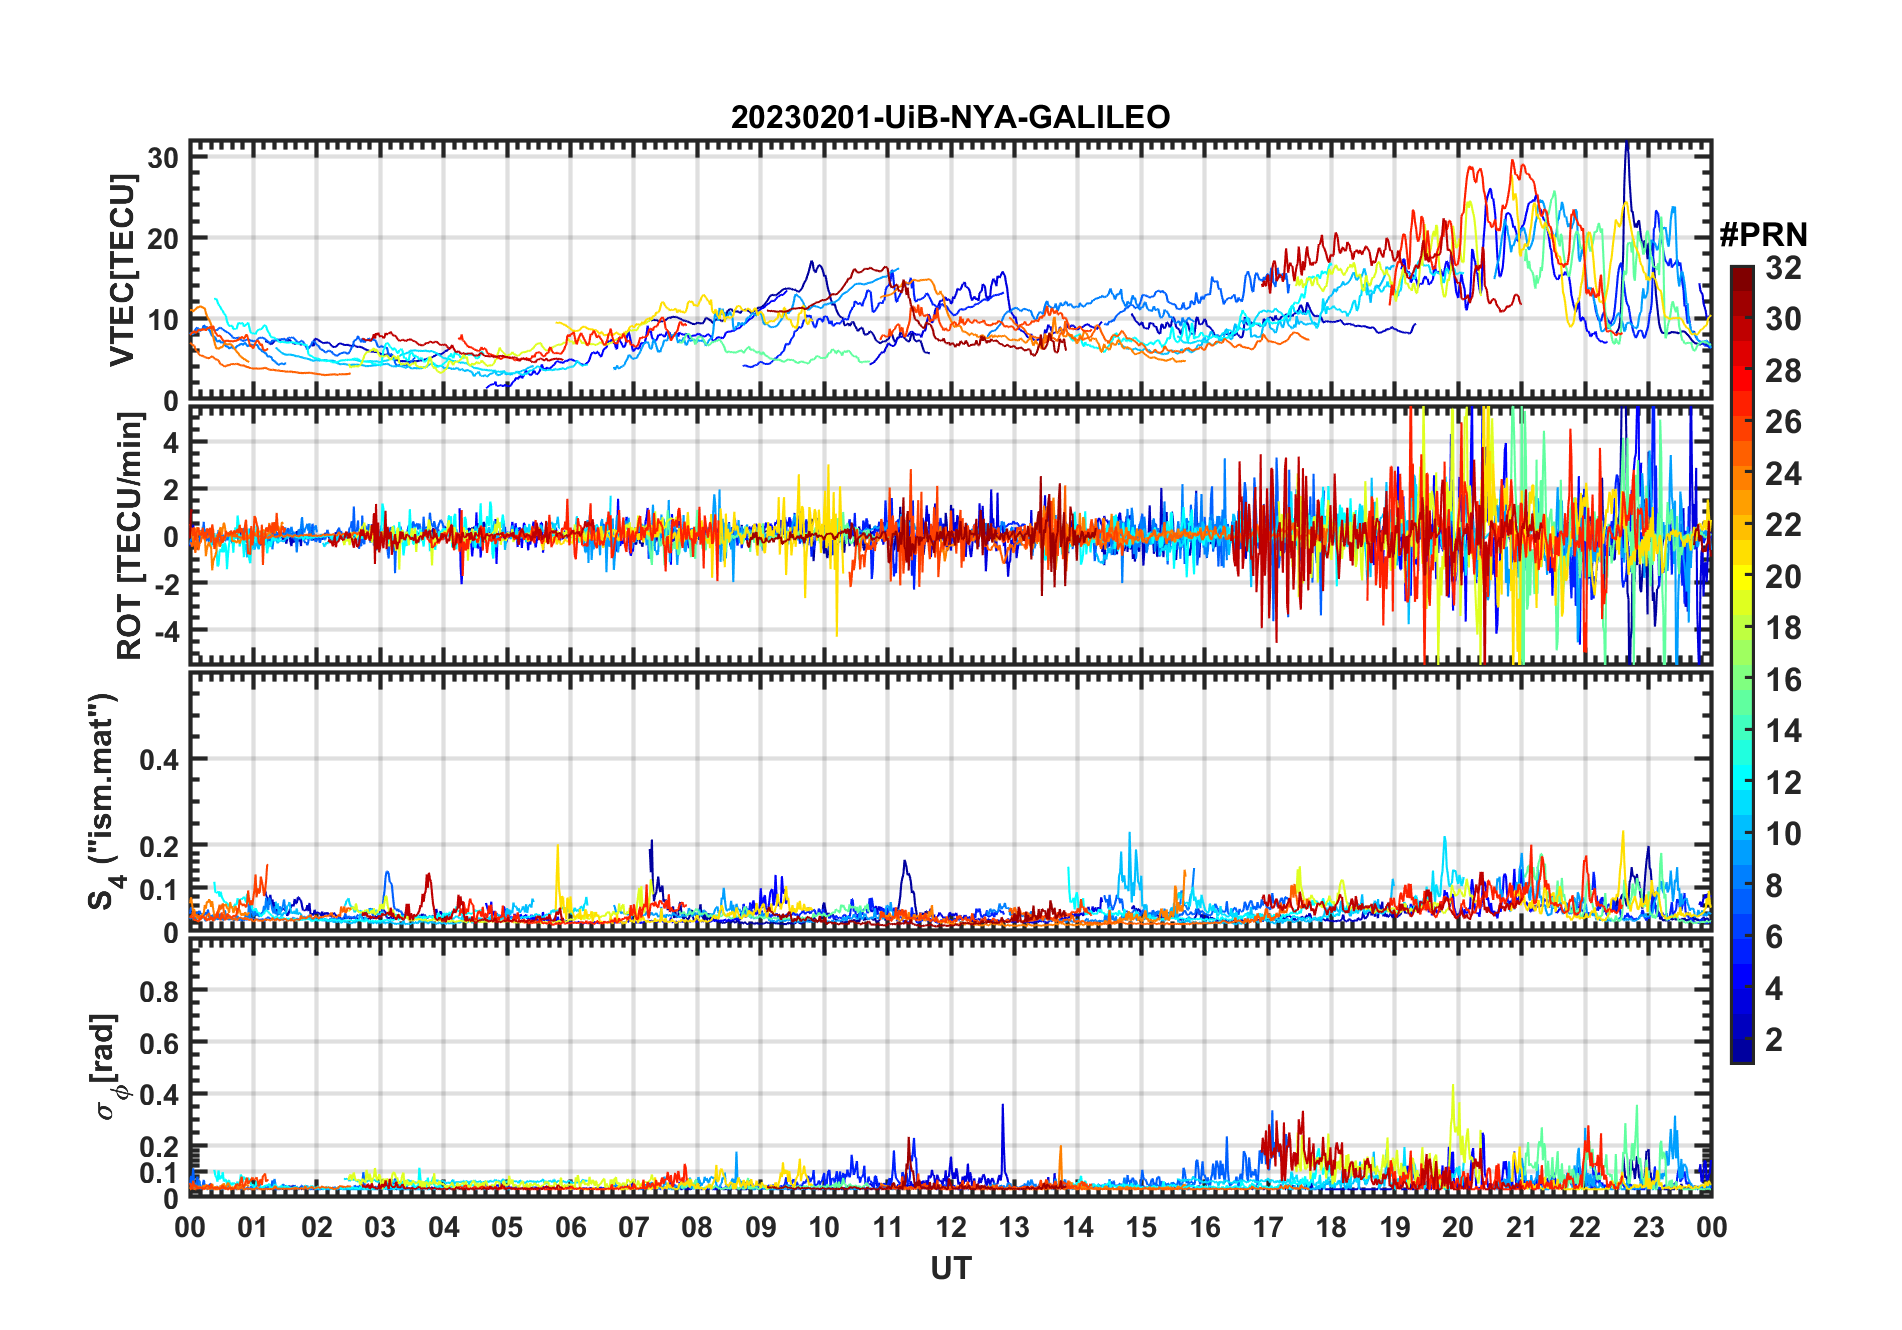The height and width of the screenshot is (1330, 1902).
Task: Click colorbar tick label 24
Action: (x=1783, y=473)
